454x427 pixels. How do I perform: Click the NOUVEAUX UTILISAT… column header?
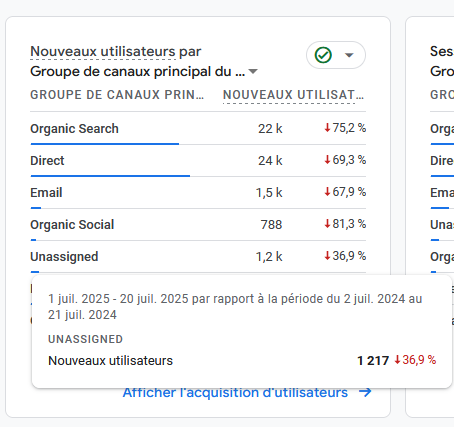coord(293,95)
